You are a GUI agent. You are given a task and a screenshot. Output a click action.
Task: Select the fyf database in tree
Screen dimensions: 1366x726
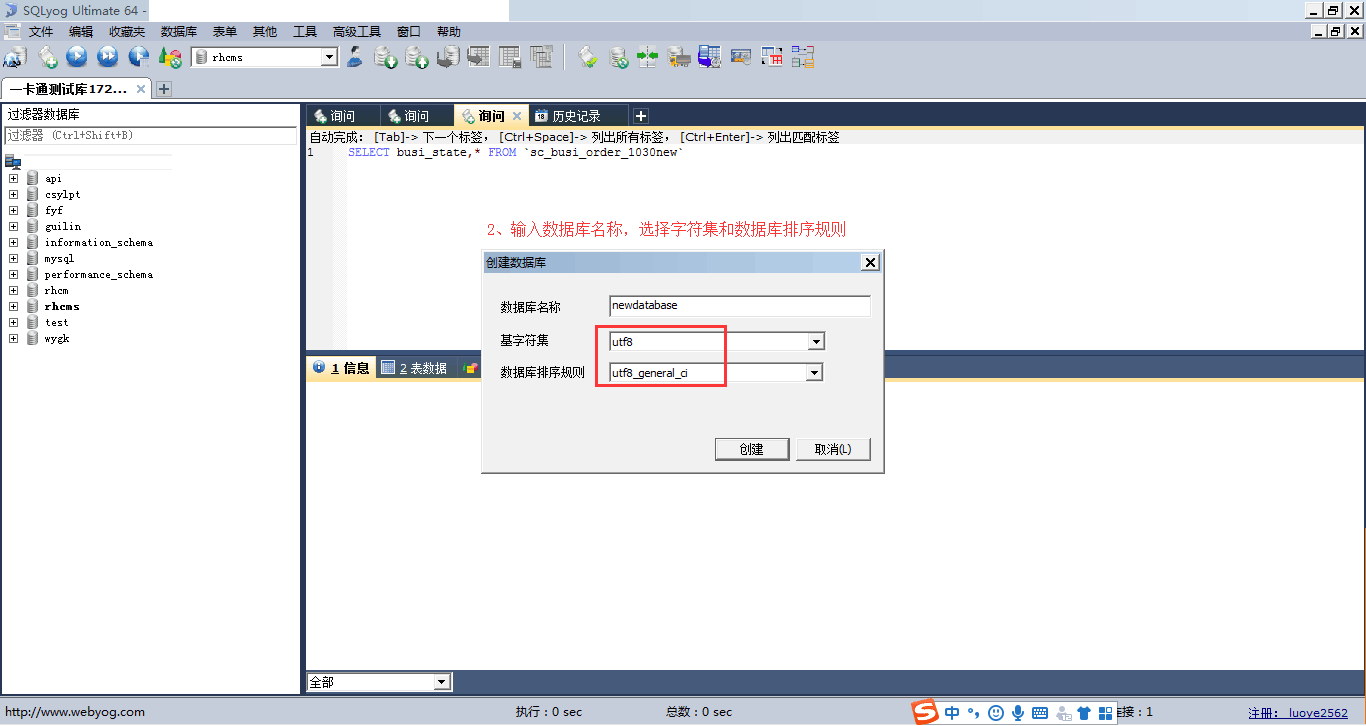tap(54, 211)
